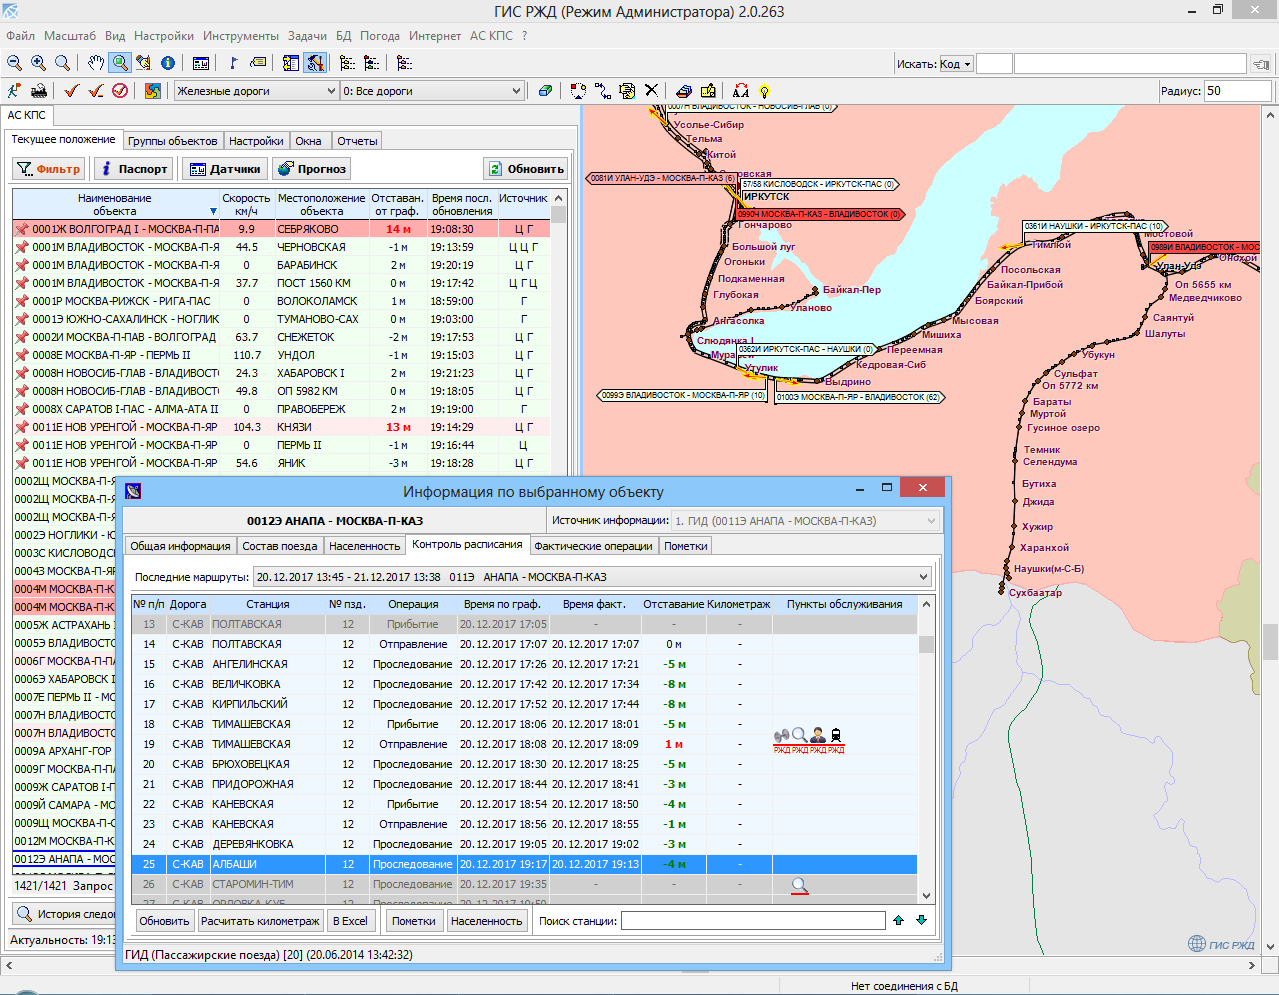Click the Фильтр button

pos(49,169)
